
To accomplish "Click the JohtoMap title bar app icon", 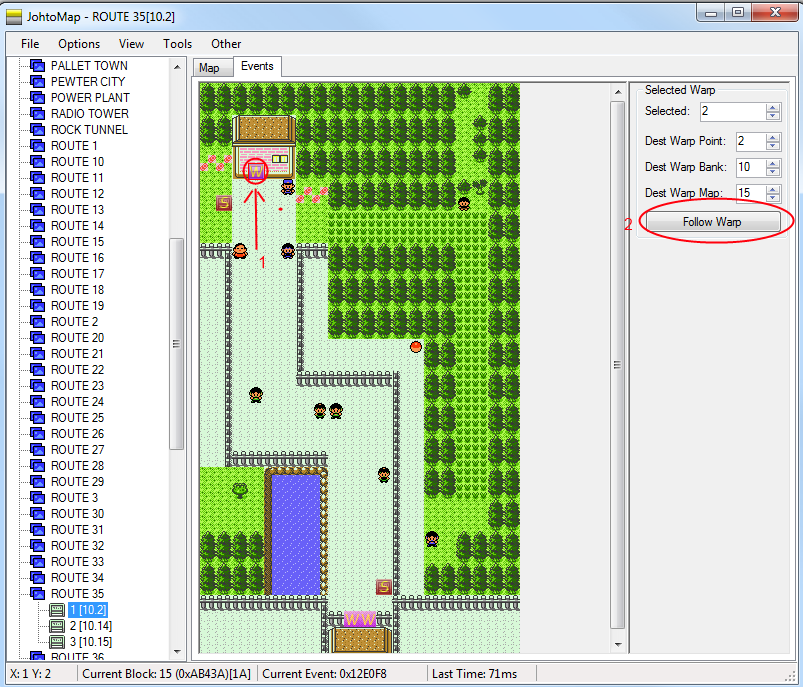I will click(14, 14).
